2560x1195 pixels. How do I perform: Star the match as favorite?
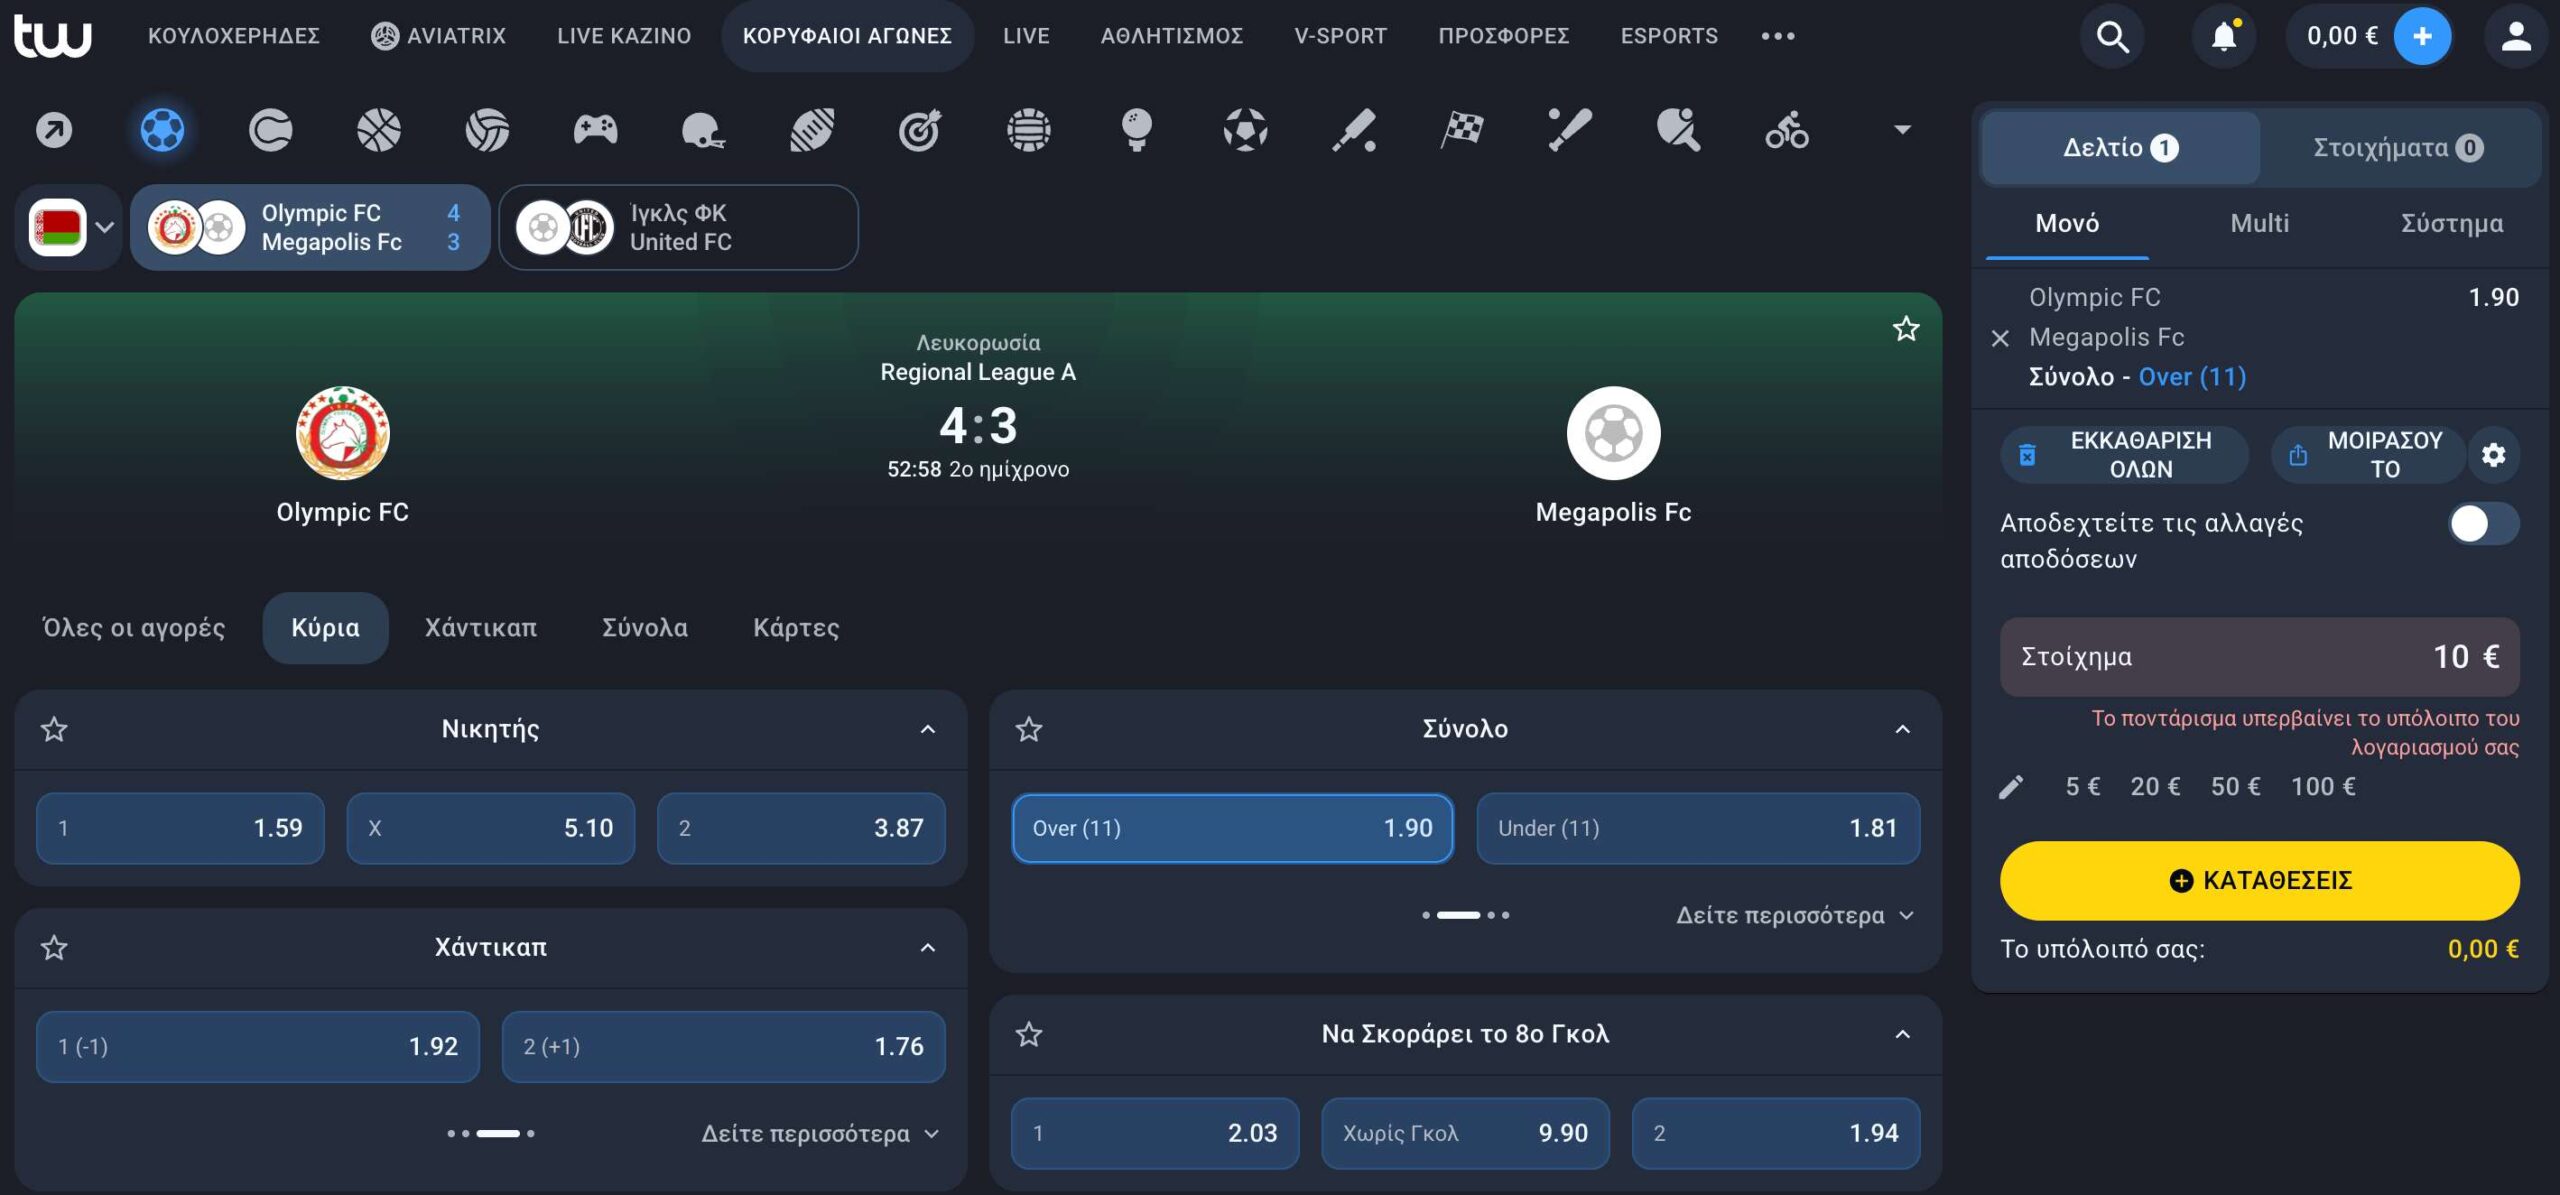(1905, 329)
